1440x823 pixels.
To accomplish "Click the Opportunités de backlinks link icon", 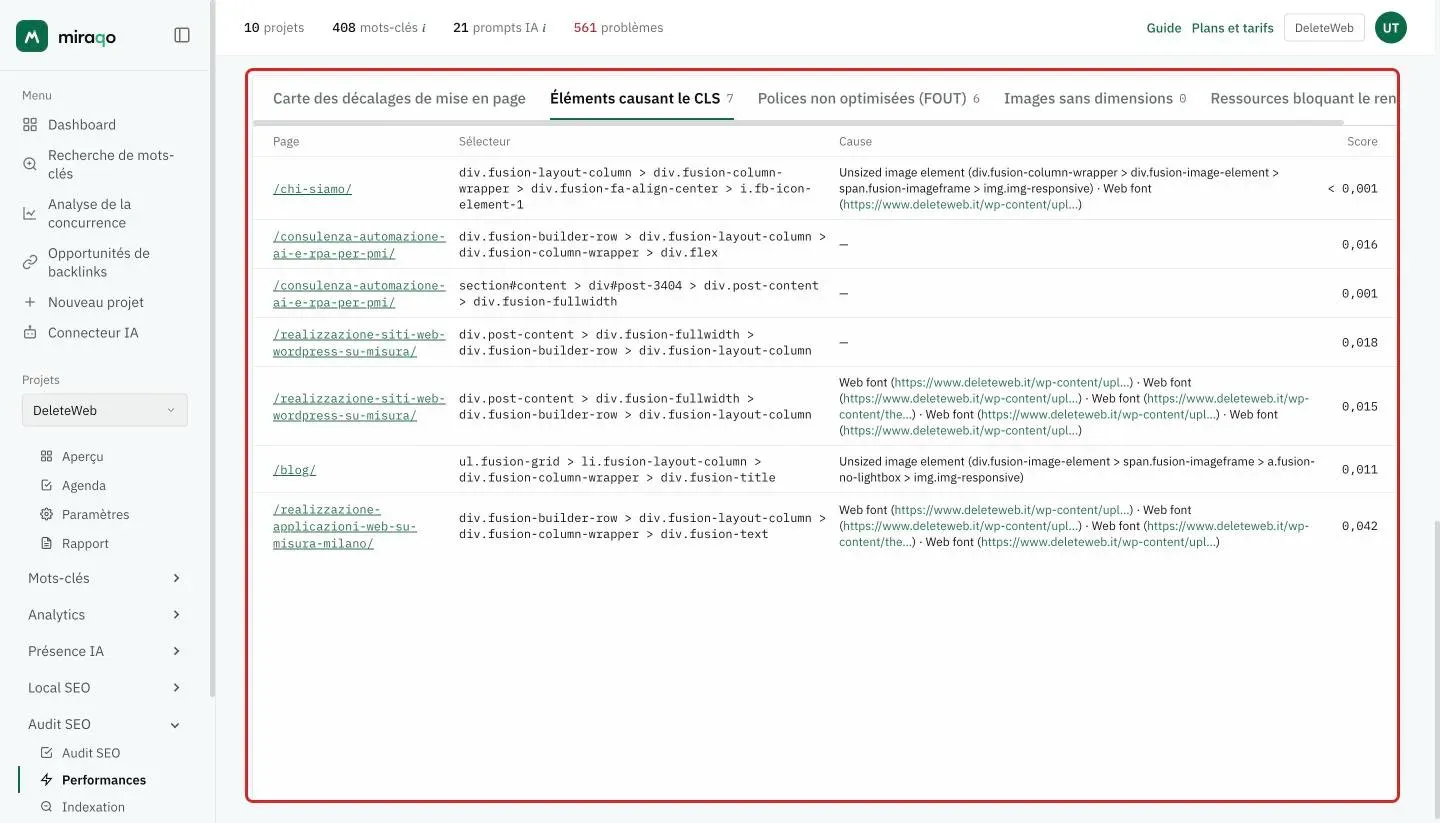I will 30,262.
